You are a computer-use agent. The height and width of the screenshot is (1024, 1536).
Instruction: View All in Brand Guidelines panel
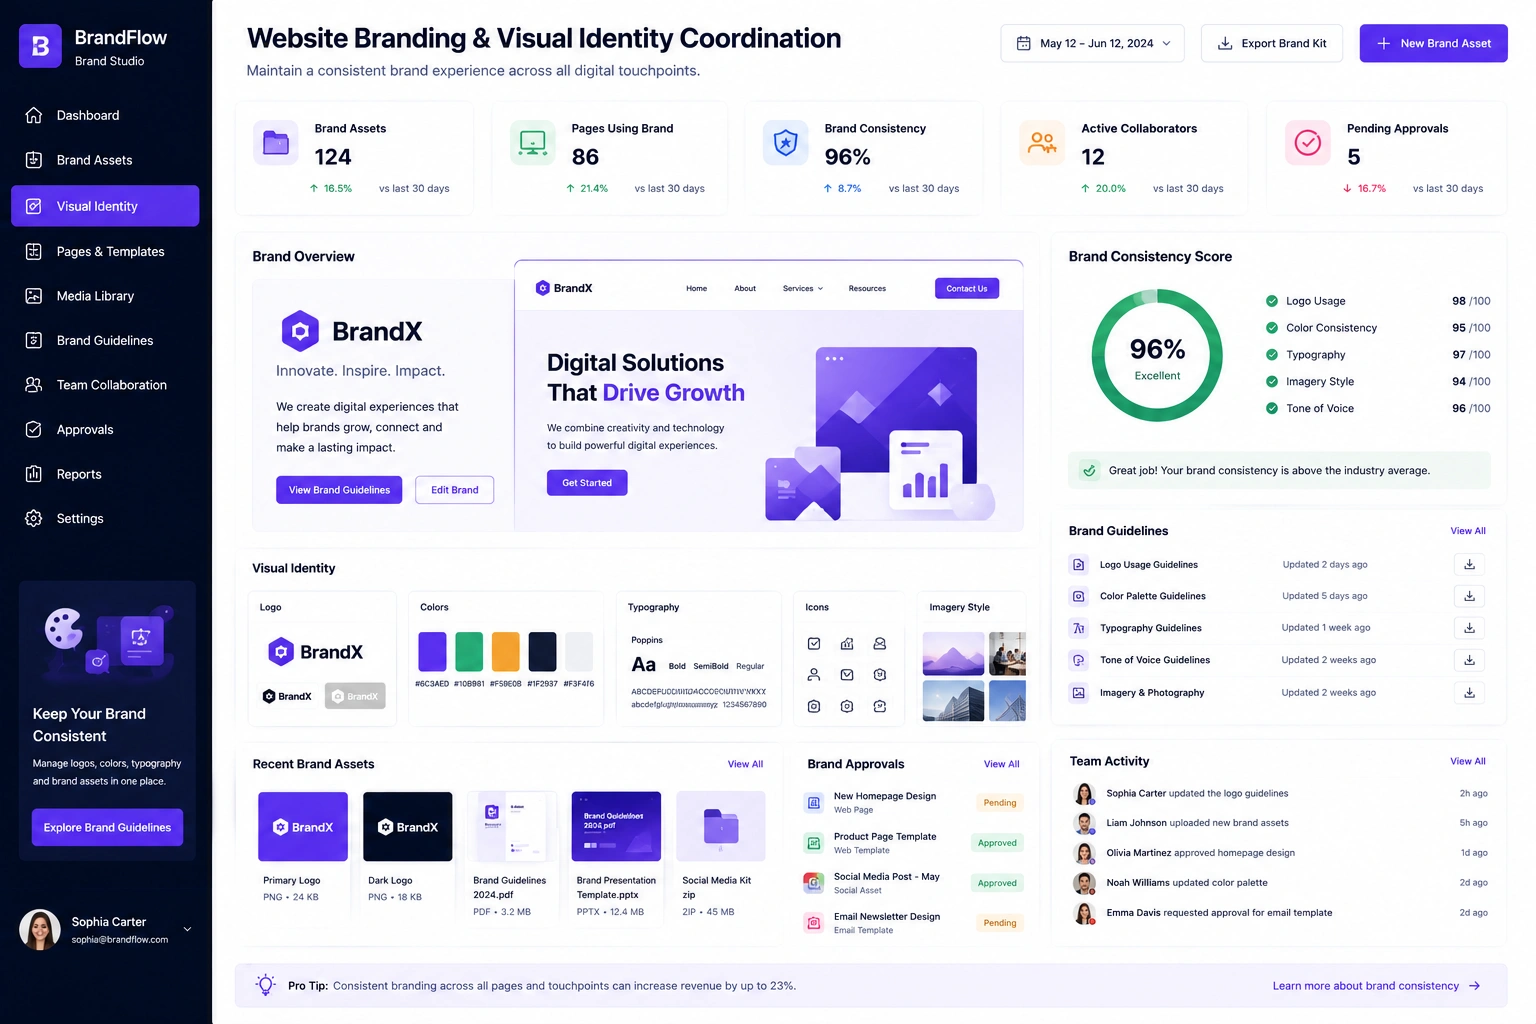1468,531
